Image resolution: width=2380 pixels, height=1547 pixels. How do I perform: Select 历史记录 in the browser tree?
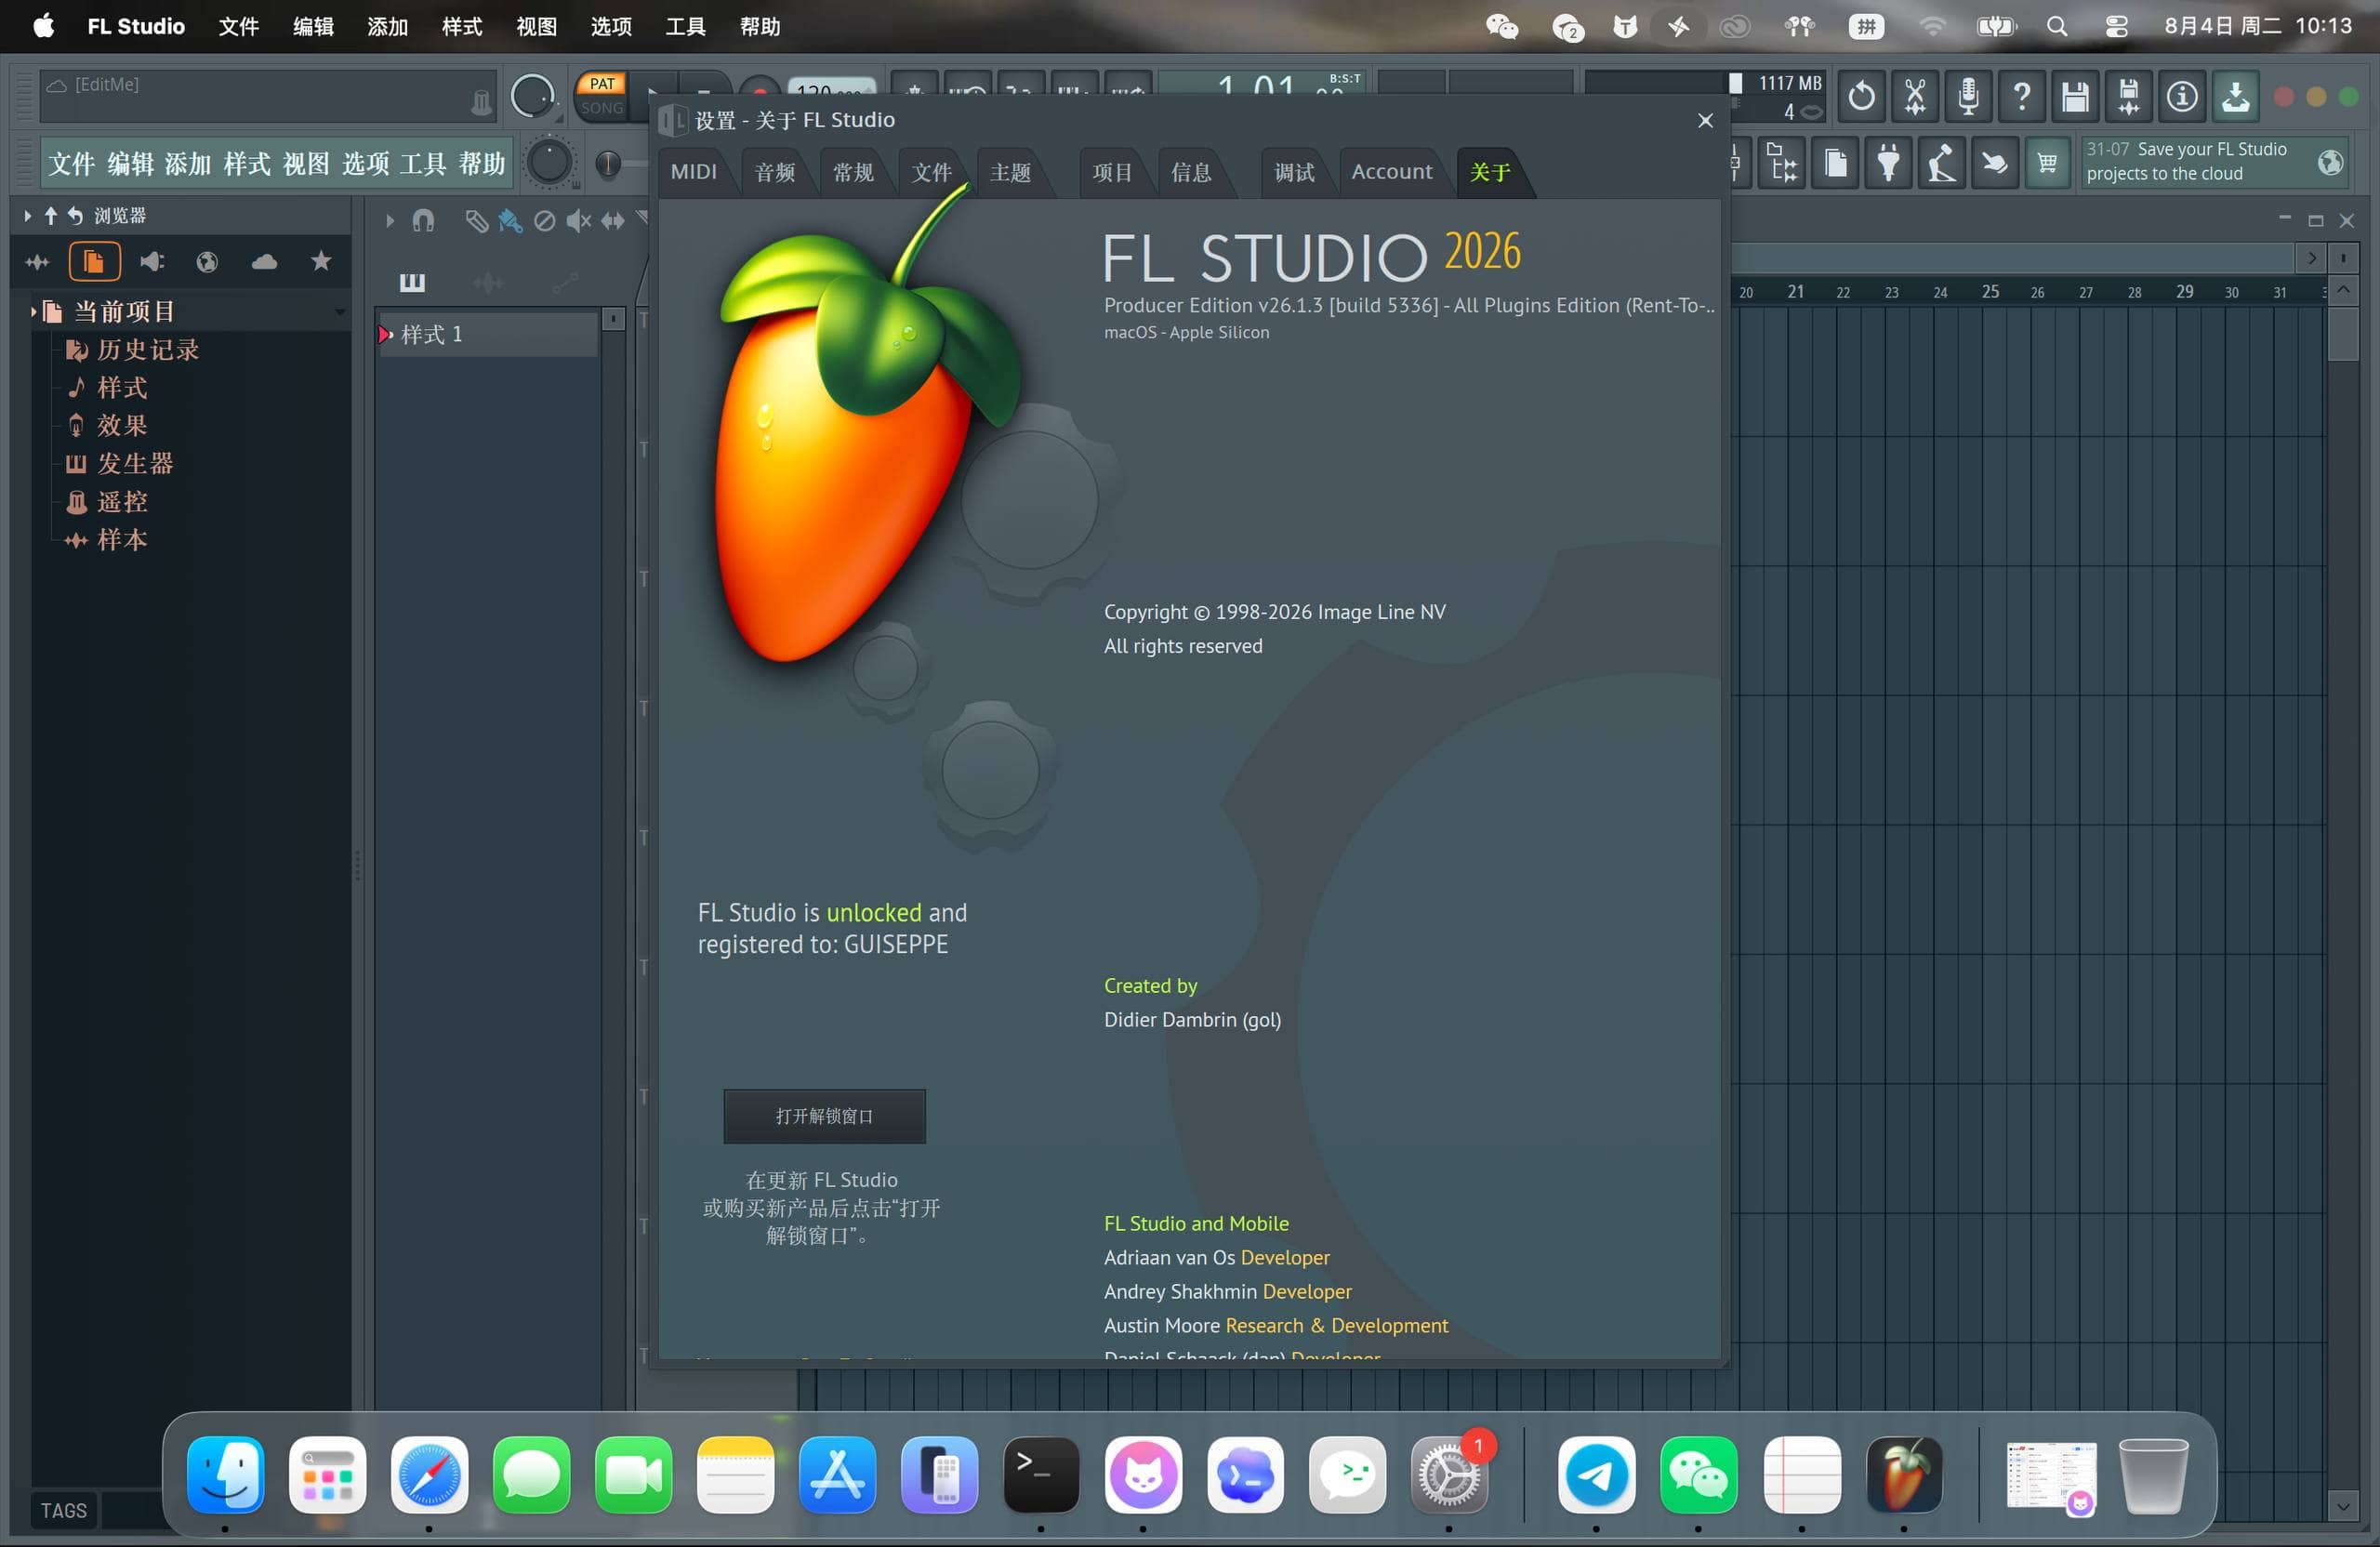pyautogui.click(x=148, y=350)
